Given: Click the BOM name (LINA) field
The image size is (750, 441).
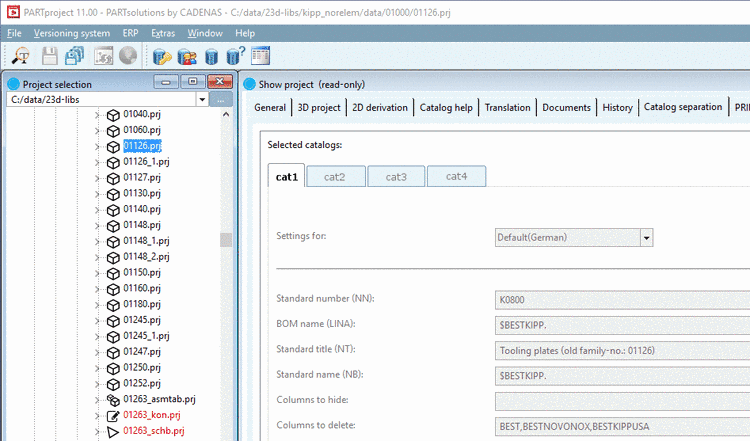Looking at the screenshot, I should click(622, 325).
